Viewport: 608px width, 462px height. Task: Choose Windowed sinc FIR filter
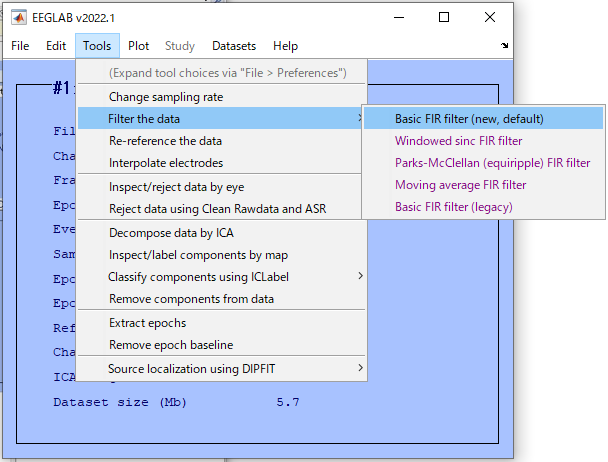[x=484, y=140]
